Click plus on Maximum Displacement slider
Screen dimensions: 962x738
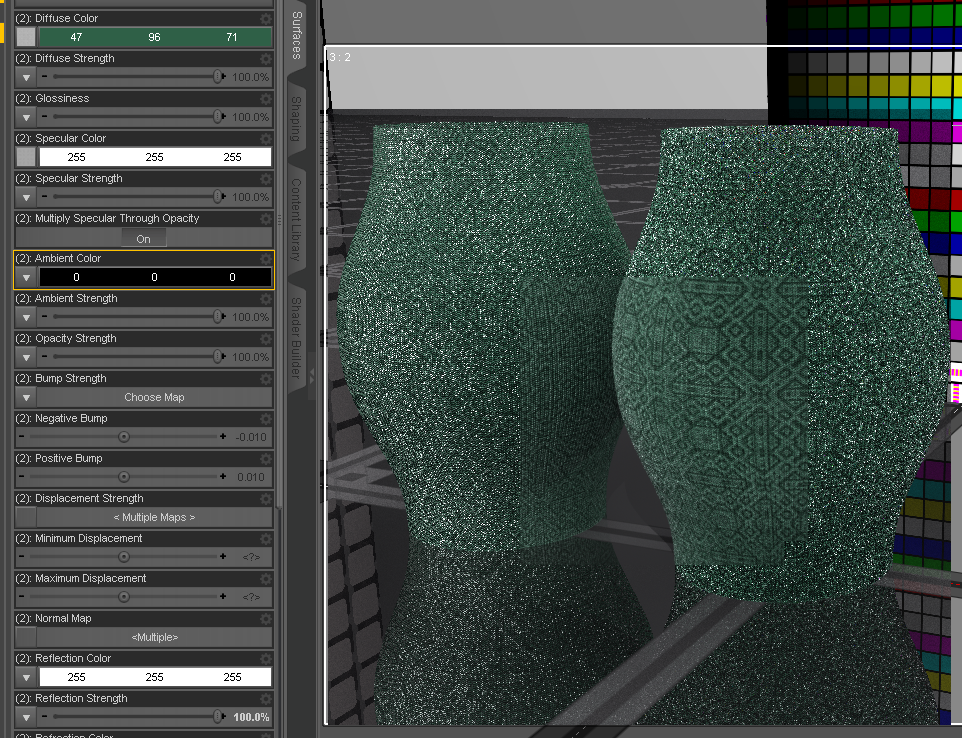click(x=223, y=596)
